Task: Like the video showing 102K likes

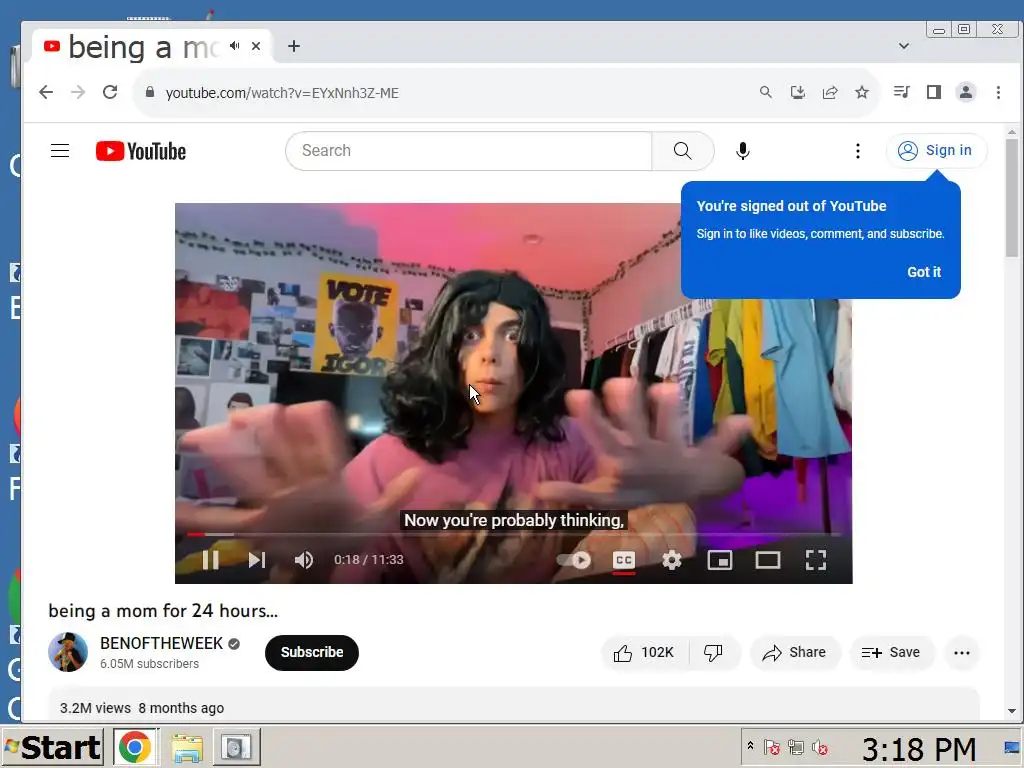Action: point(644,652)
